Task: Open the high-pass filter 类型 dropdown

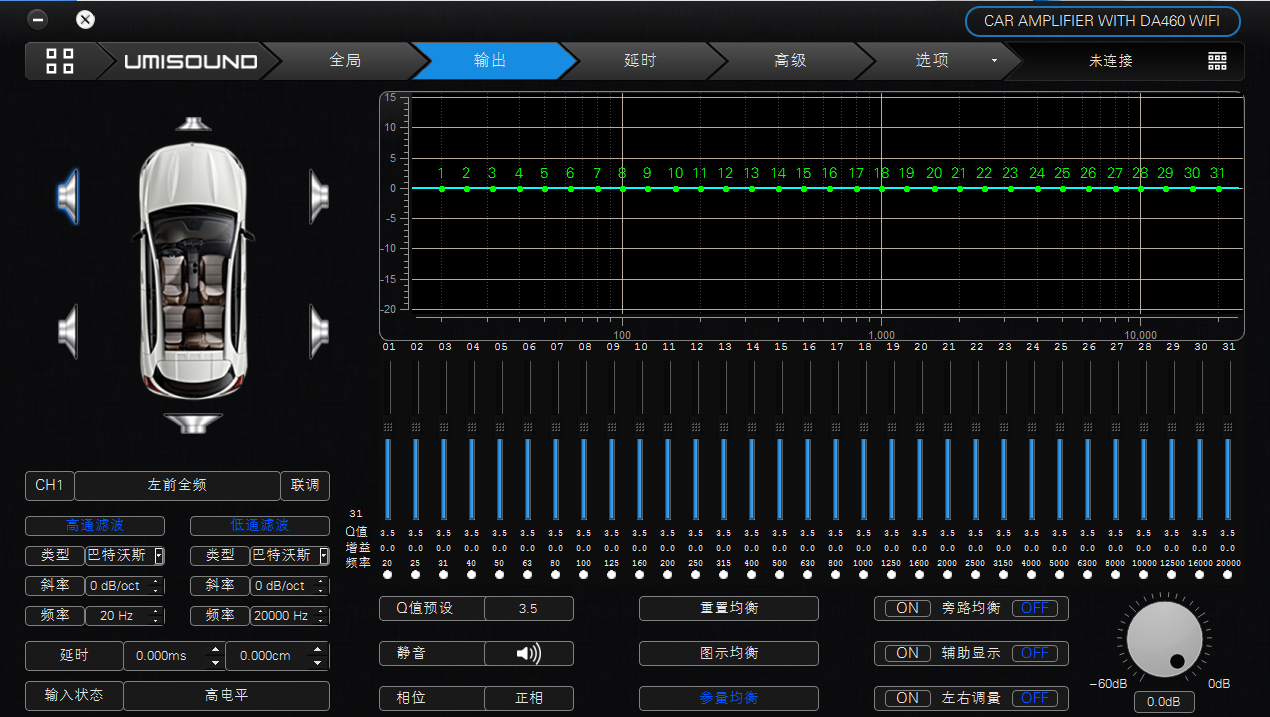Action: (159, 555)
